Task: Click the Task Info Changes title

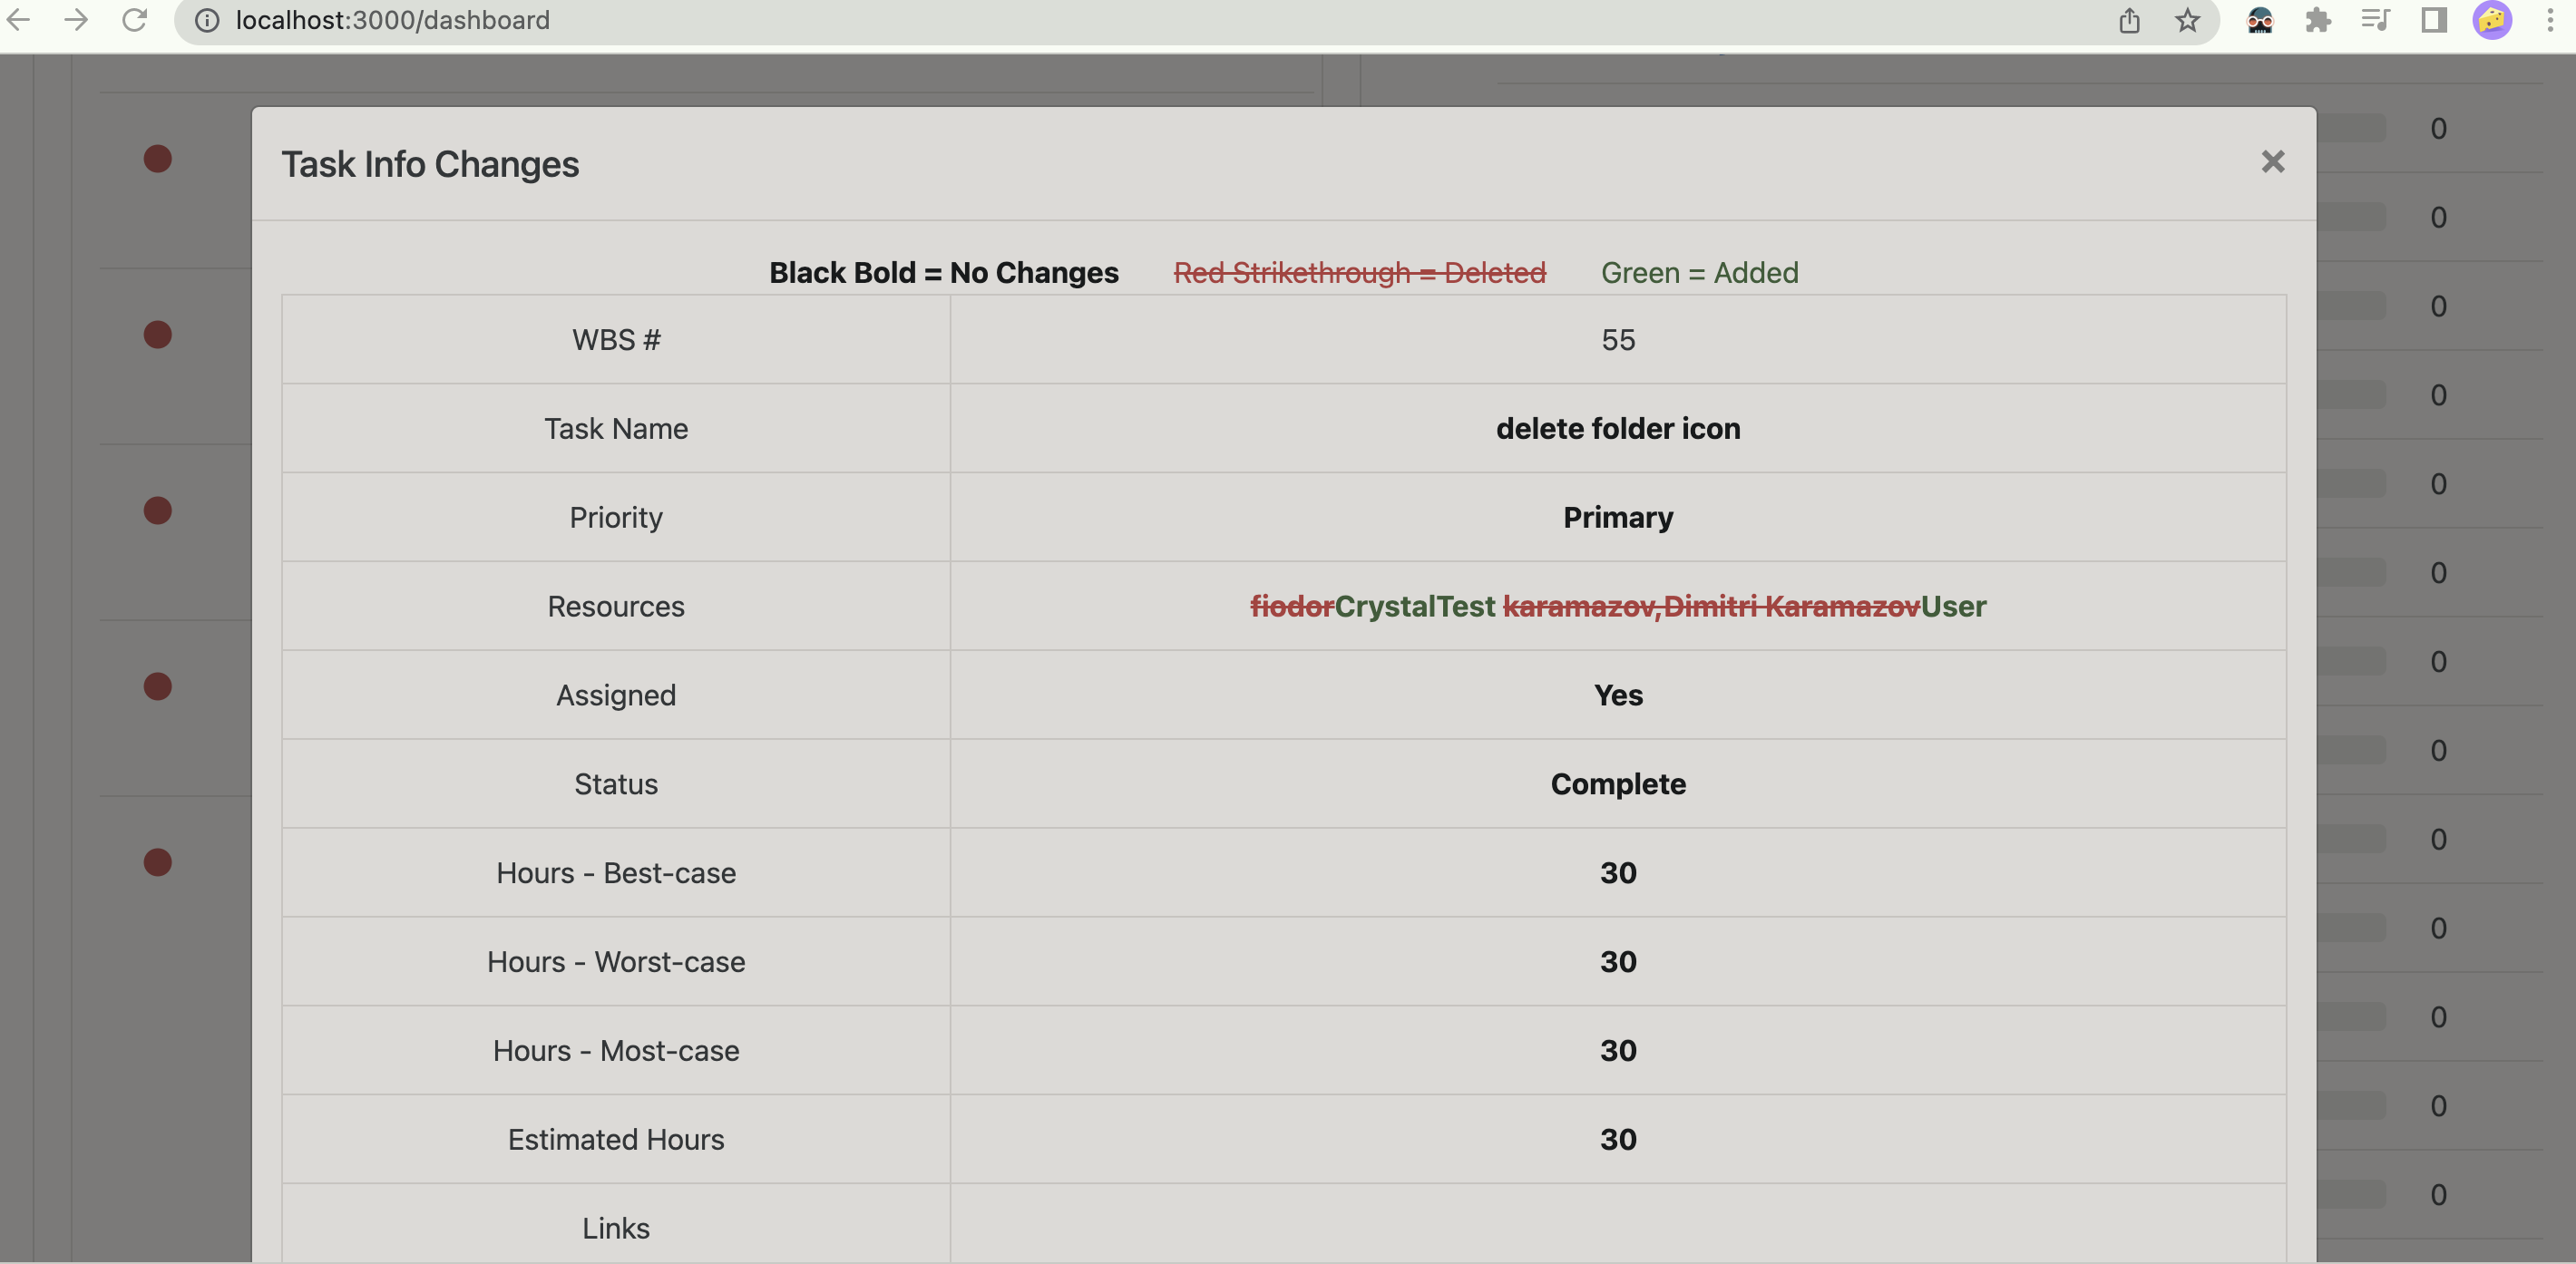Action: [430, 164]
